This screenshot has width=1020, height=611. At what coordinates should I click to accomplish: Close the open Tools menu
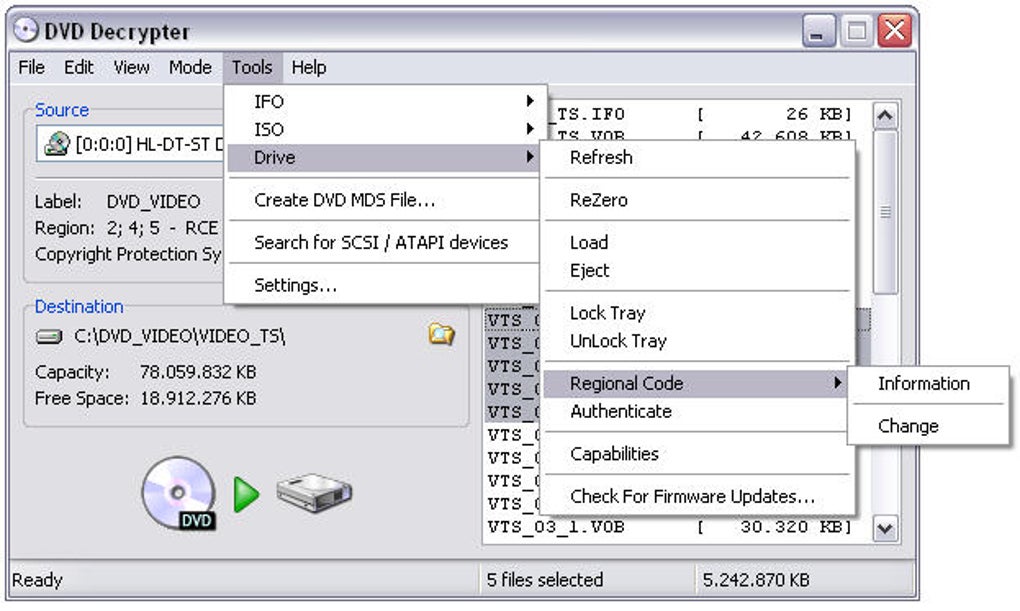coord(252,68)
